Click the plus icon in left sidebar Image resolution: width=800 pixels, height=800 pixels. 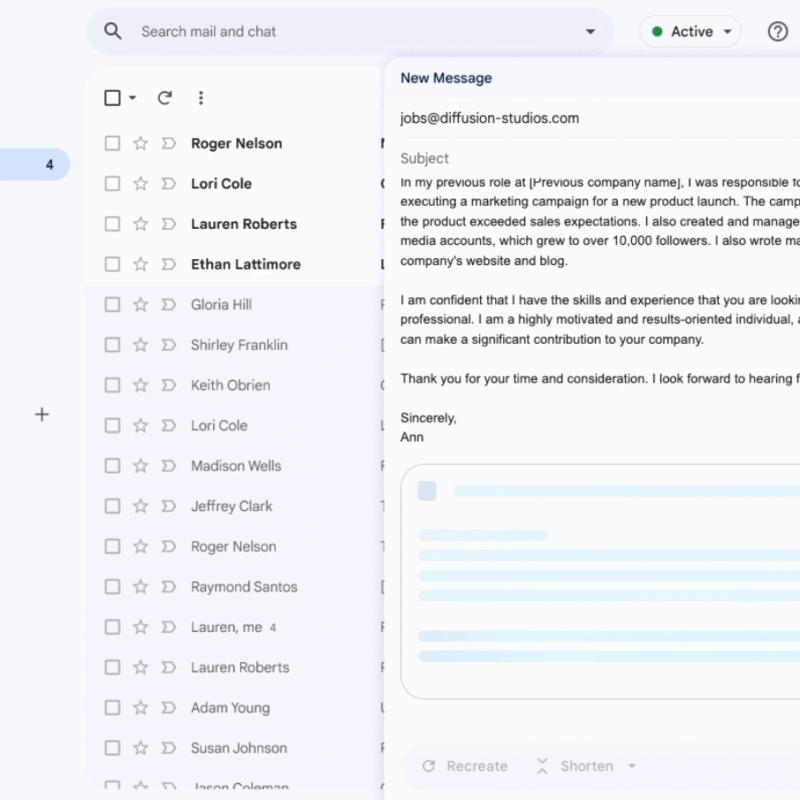click(42, 414)
